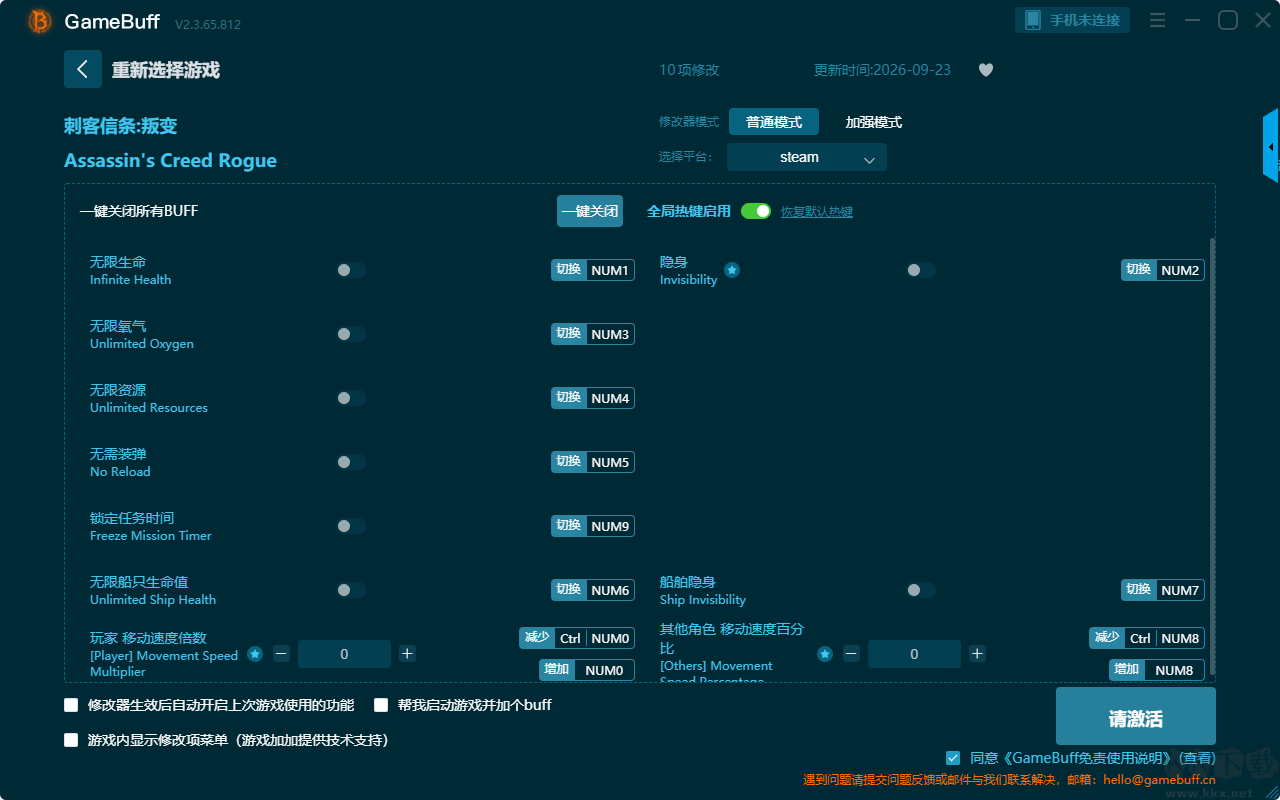
Task: Decrease Player Movement Speed with minus
Action: 281,654
